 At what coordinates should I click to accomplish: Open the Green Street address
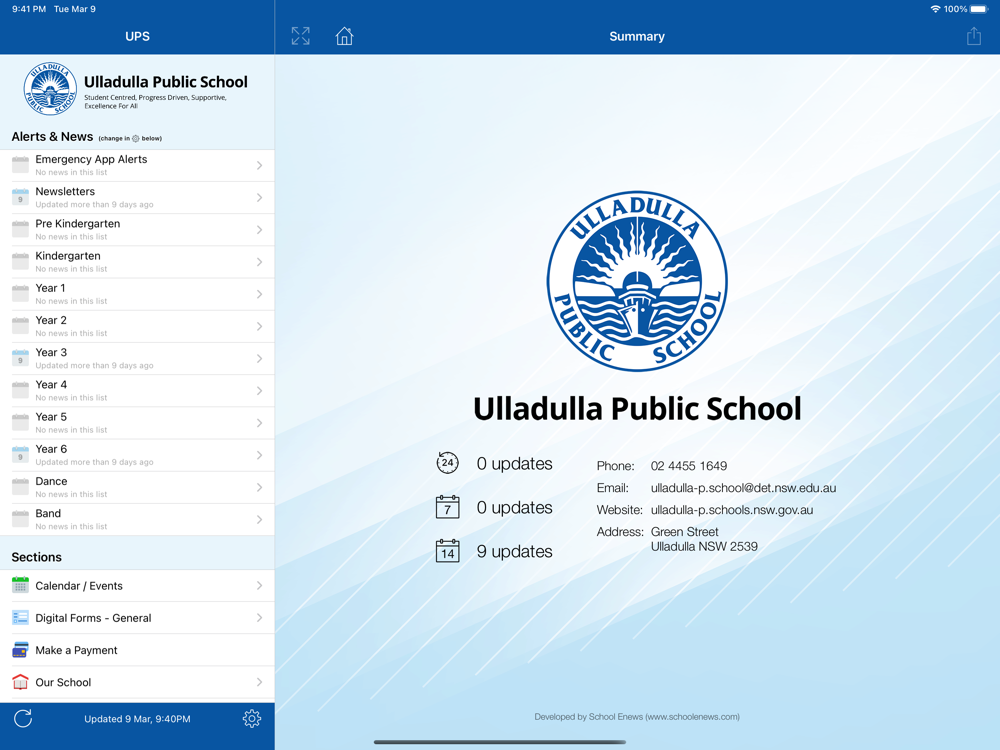pos(704,539)
